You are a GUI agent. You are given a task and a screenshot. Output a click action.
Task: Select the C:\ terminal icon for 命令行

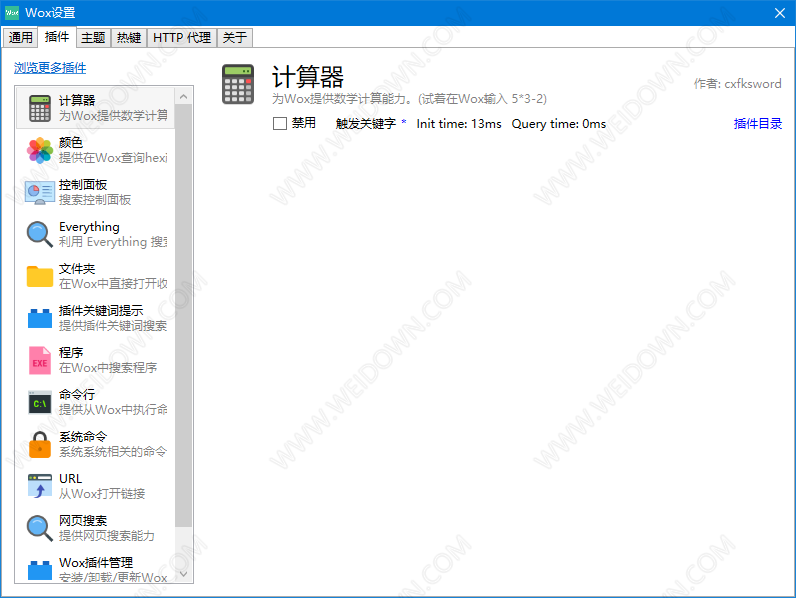(x=40, y=403)
